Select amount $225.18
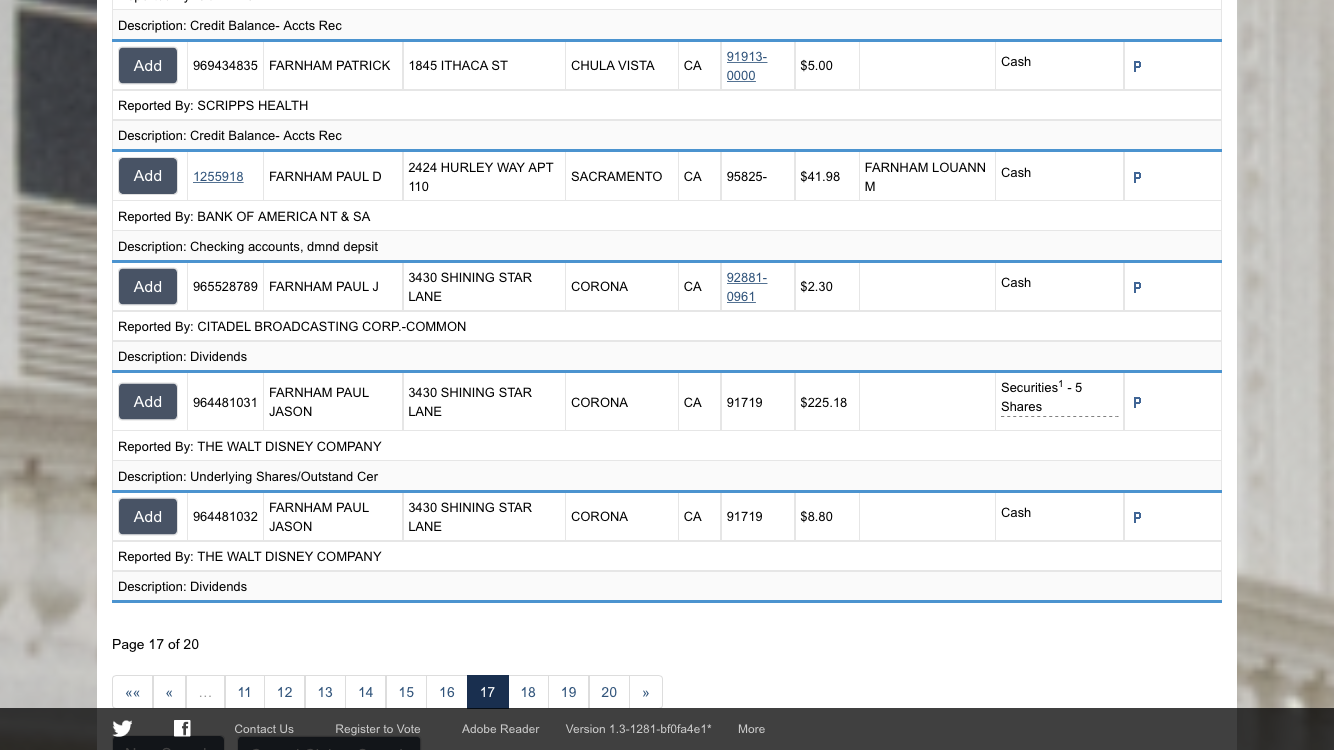1334x750 pixels. coord(823,403)
